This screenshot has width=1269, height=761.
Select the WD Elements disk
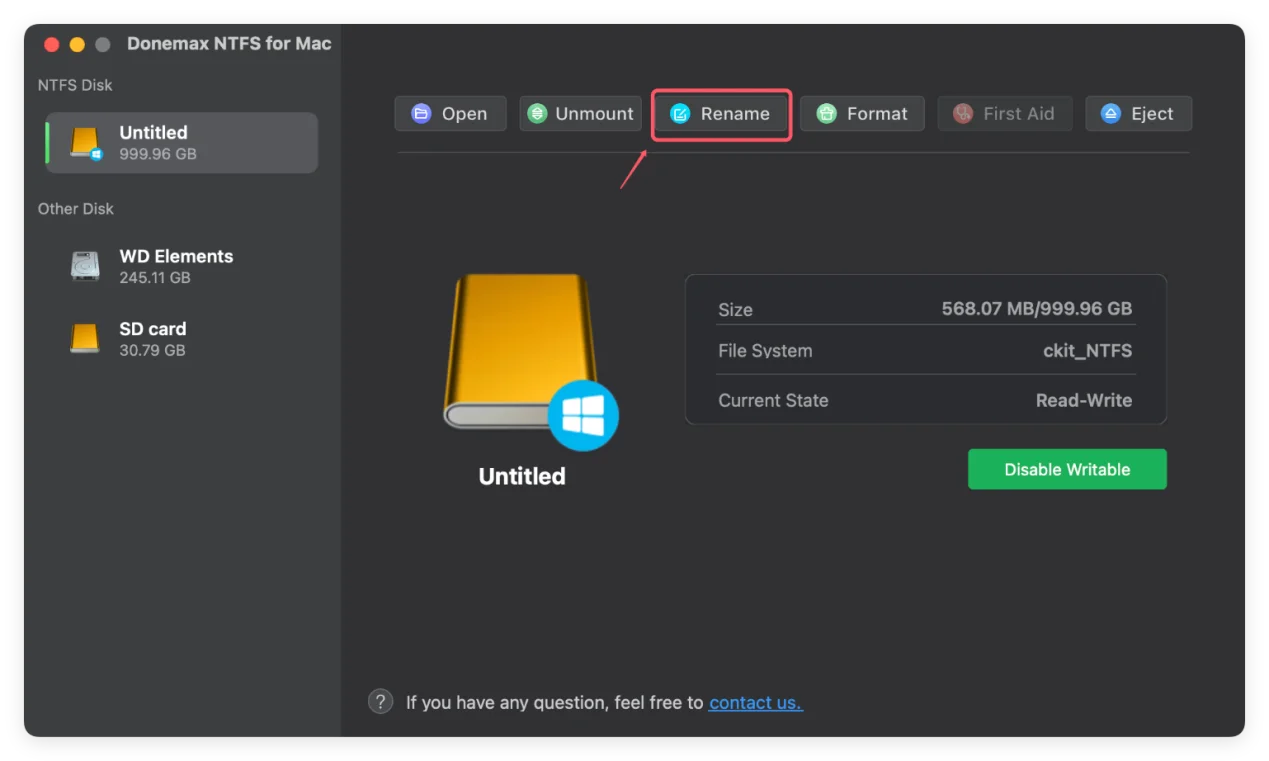coord(182,266)
